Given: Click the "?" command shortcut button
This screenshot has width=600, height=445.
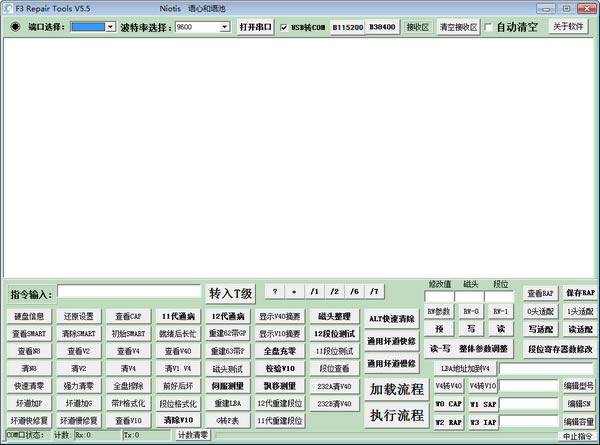Looking at the screenshot, I should coord(274,291).
